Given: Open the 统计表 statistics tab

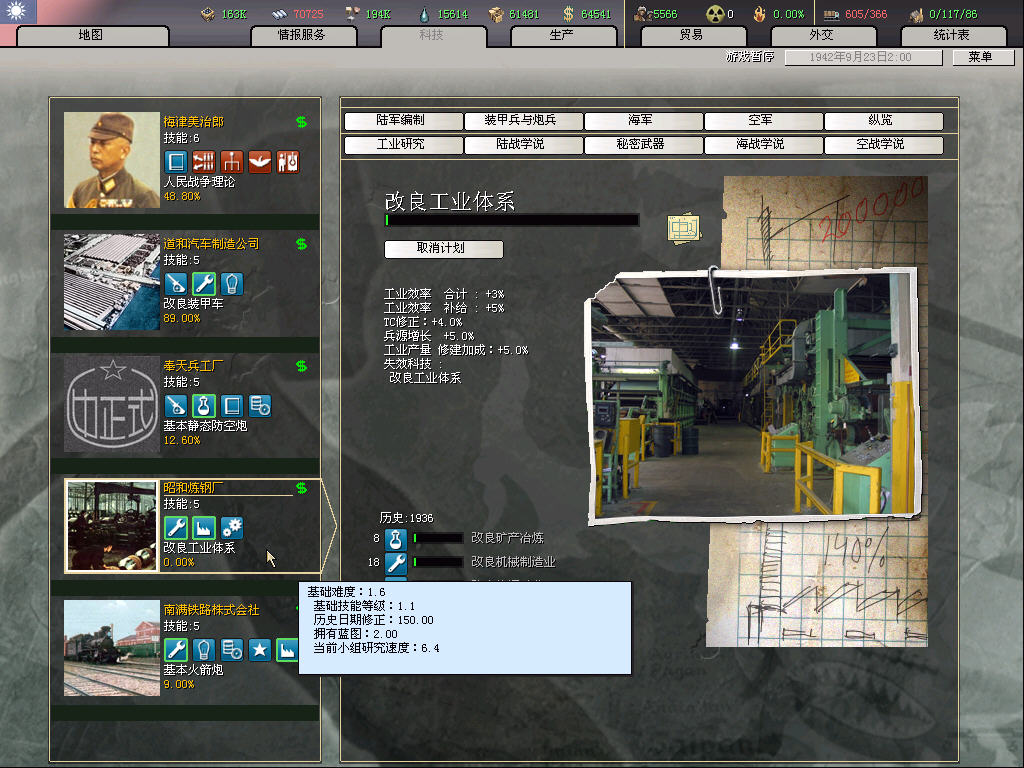Looking at the screenshot, I should click(953, 35).
